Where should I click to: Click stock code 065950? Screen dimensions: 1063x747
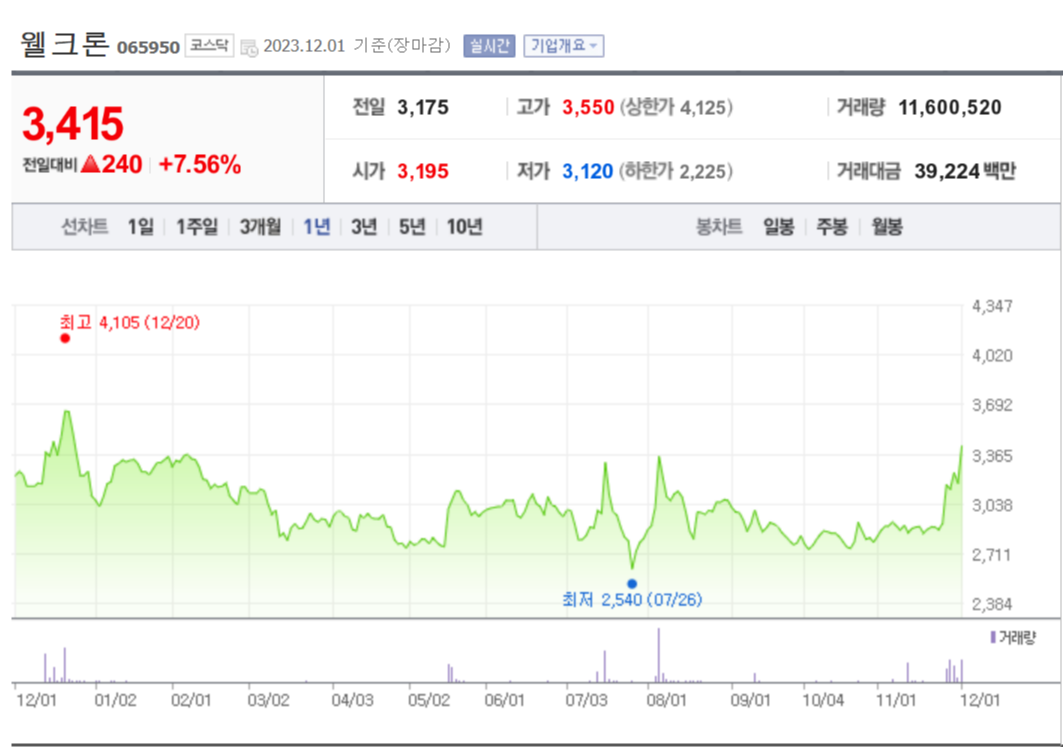[148, 47]
